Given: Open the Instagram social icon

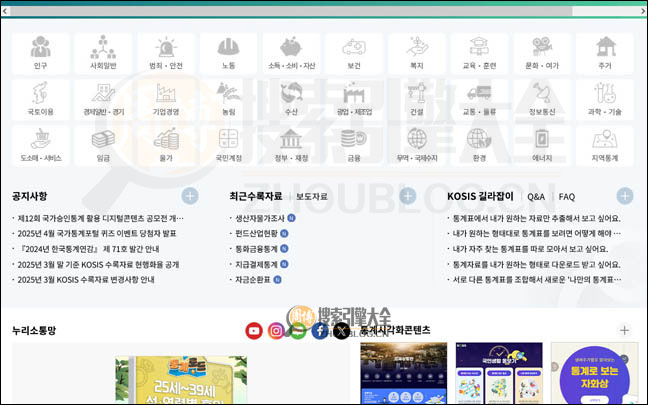Looking at the screenshot, I should point(276,331).
